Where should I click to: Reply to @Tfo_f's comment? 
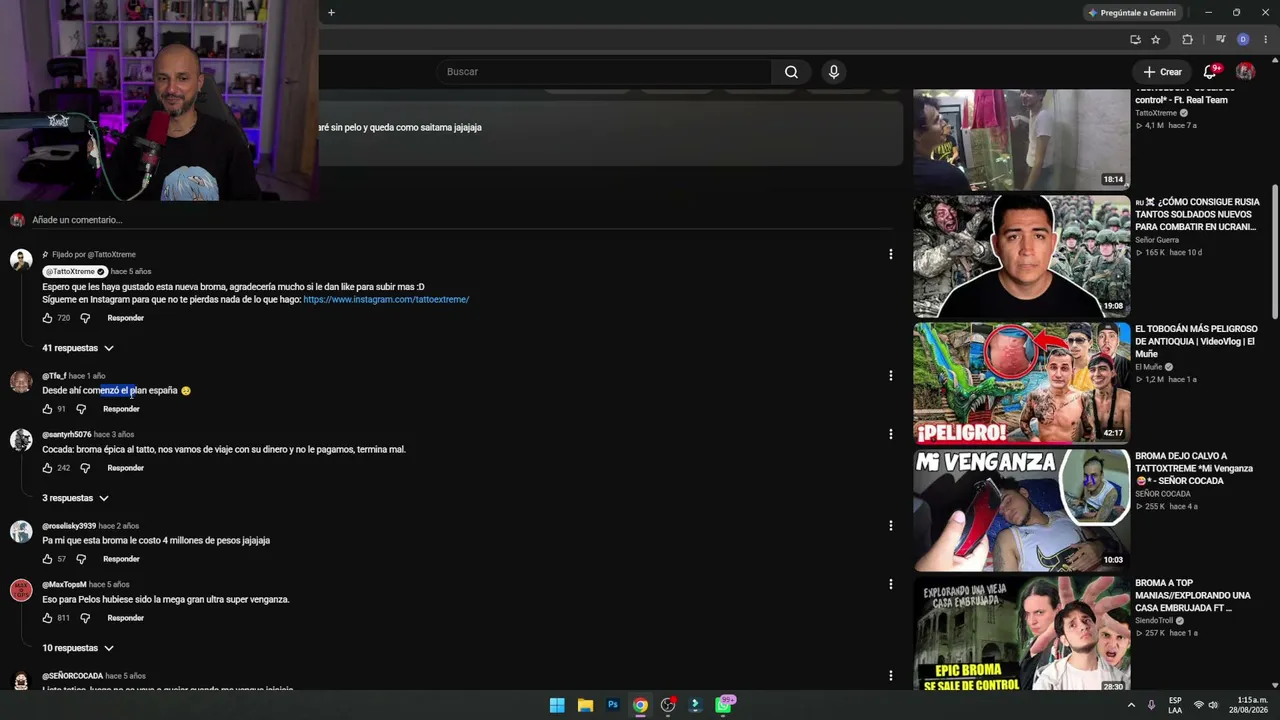(121, 409)
